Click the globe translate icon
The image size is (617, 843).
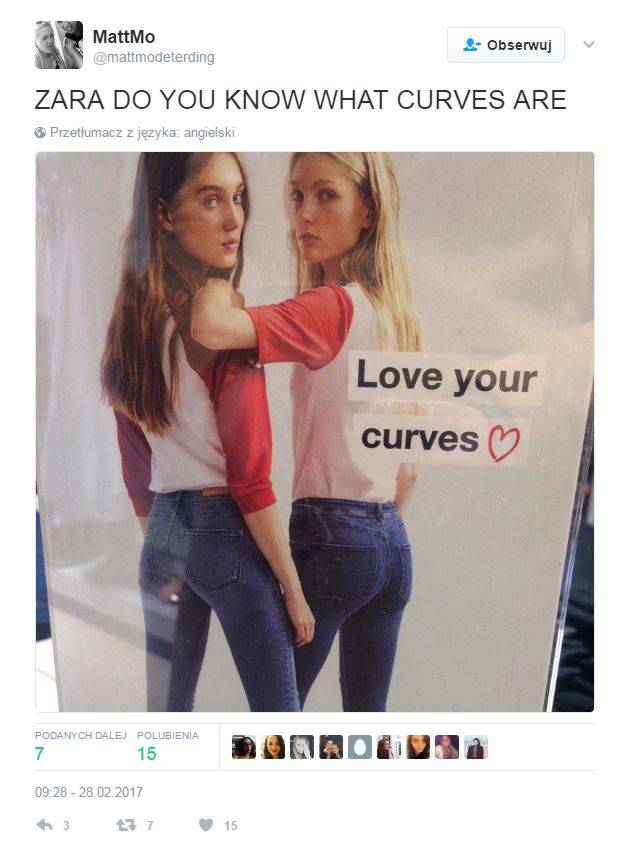pos(40,132)
